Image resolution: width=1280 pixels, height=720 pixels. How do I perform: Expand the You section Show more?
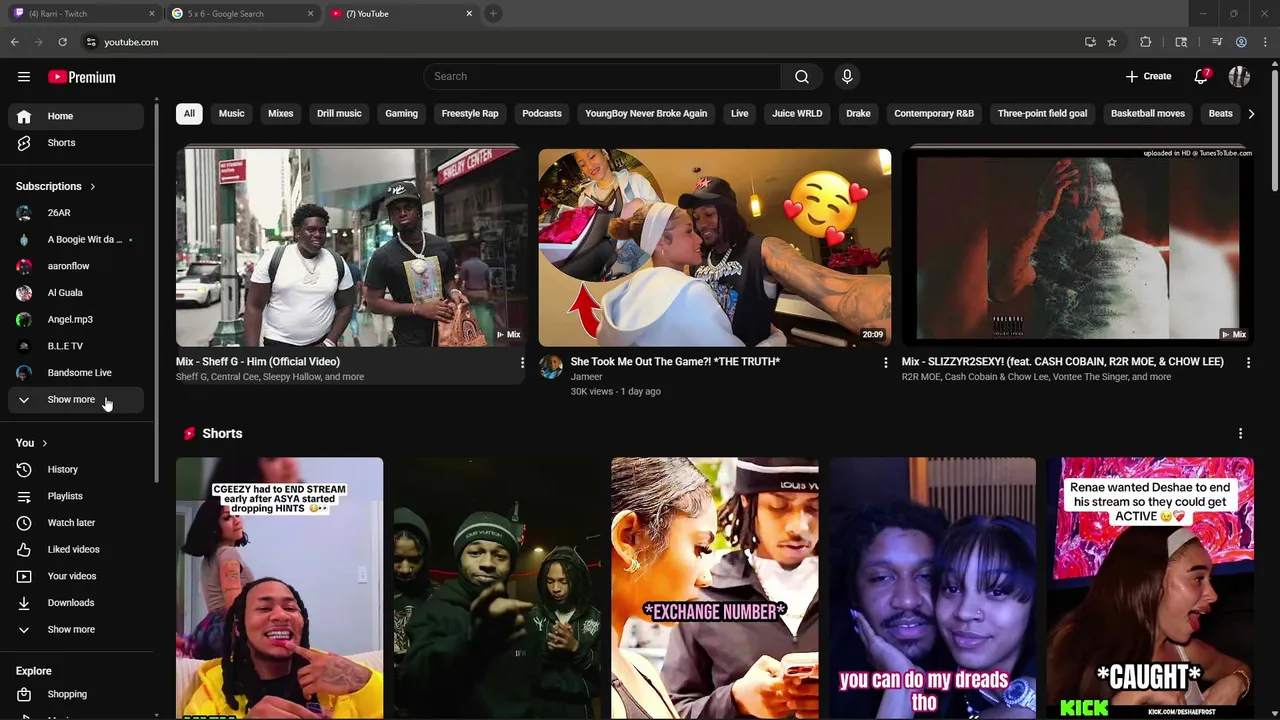(x=76, y=630)
